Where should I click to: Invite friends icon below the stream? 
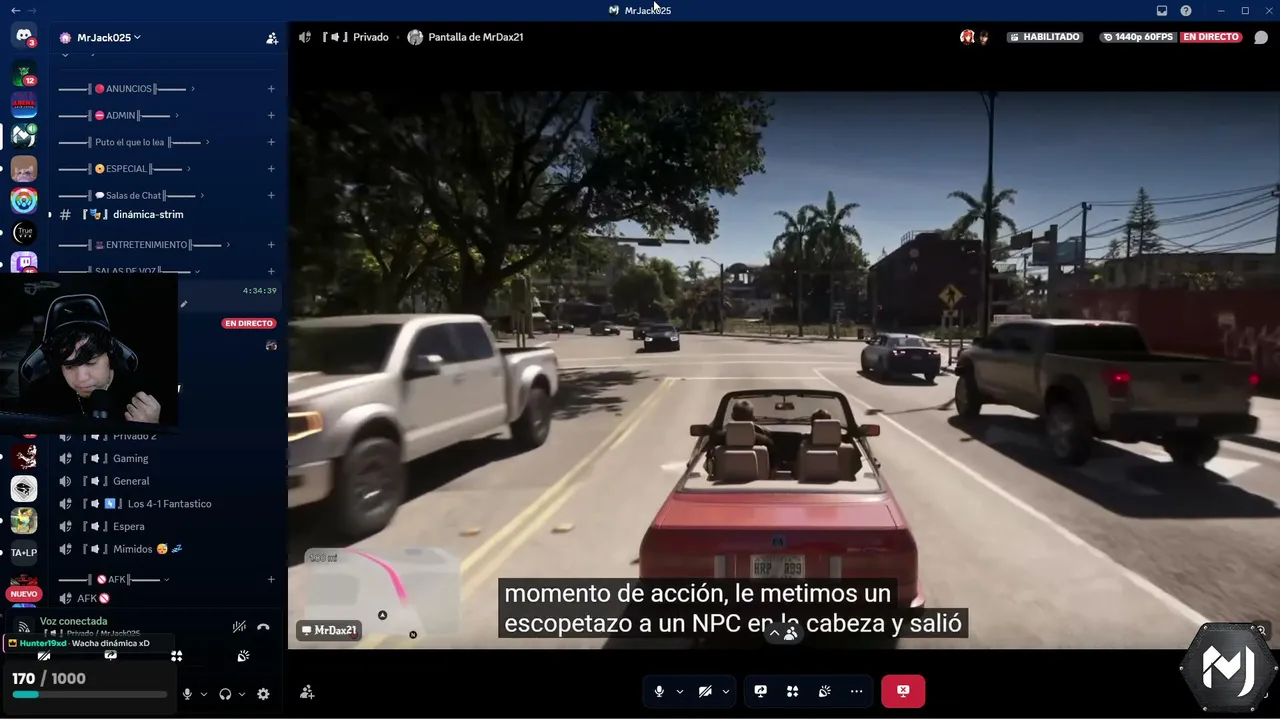coord(307,692)
